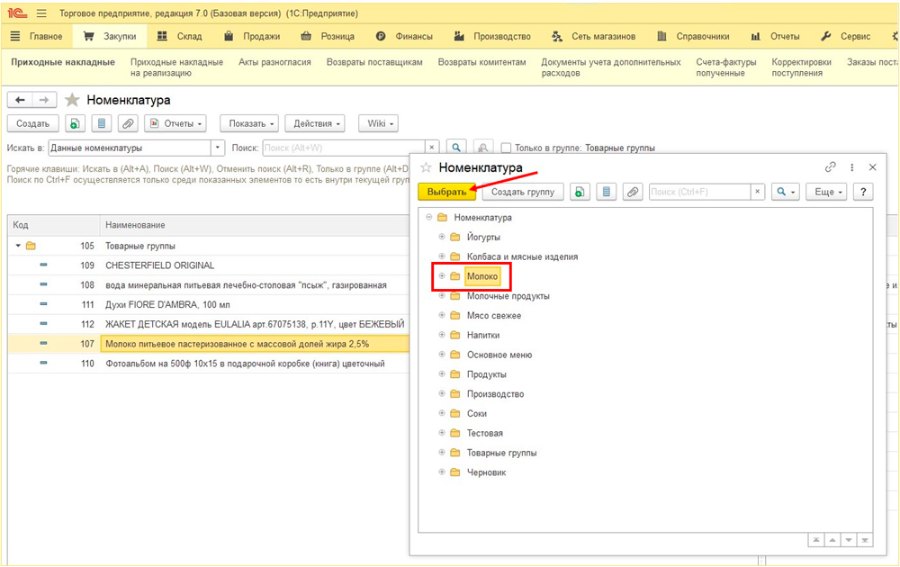900x567 pixels.
Task: Open the Финансы section tab
Action: 404,36
